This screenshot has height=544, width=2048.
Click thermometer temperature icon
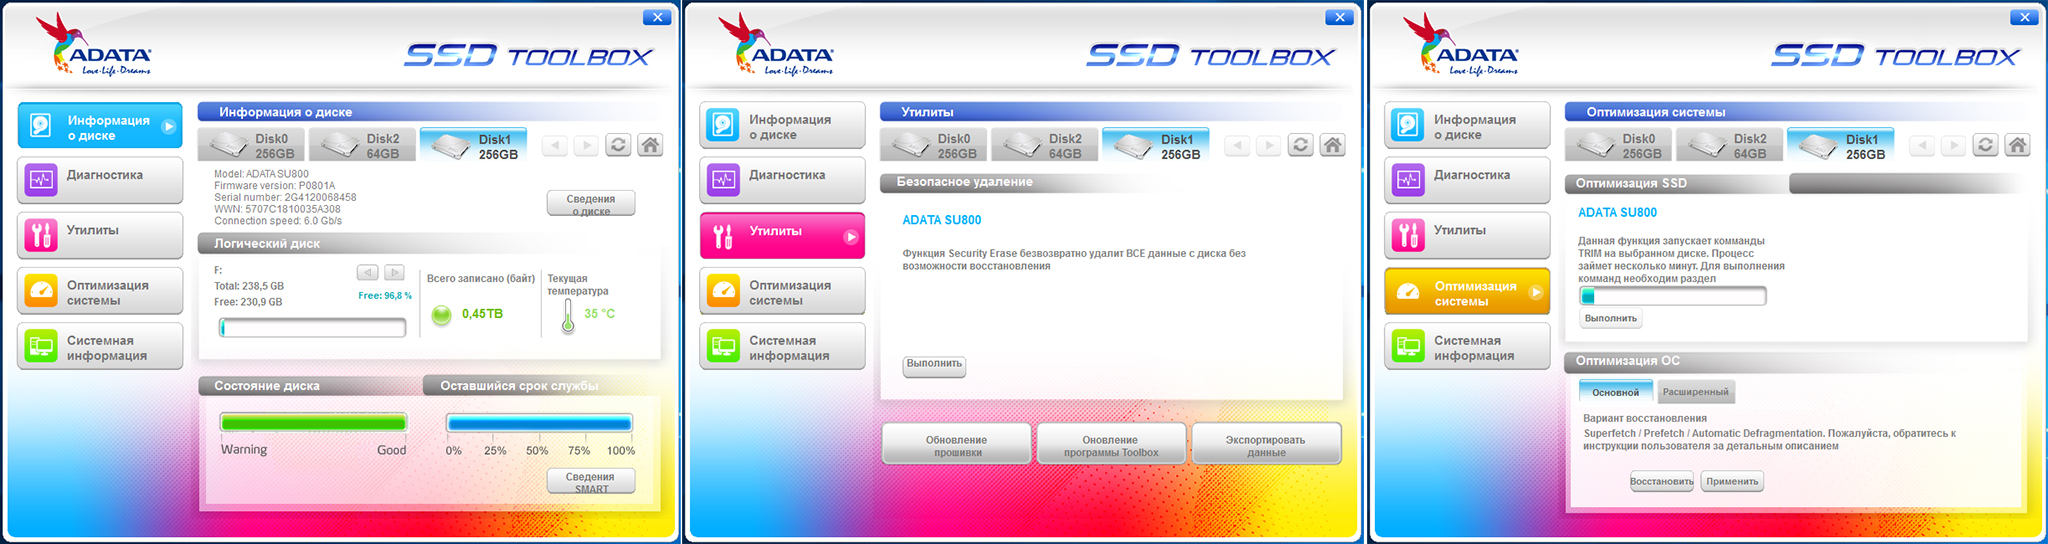point(568,316)
